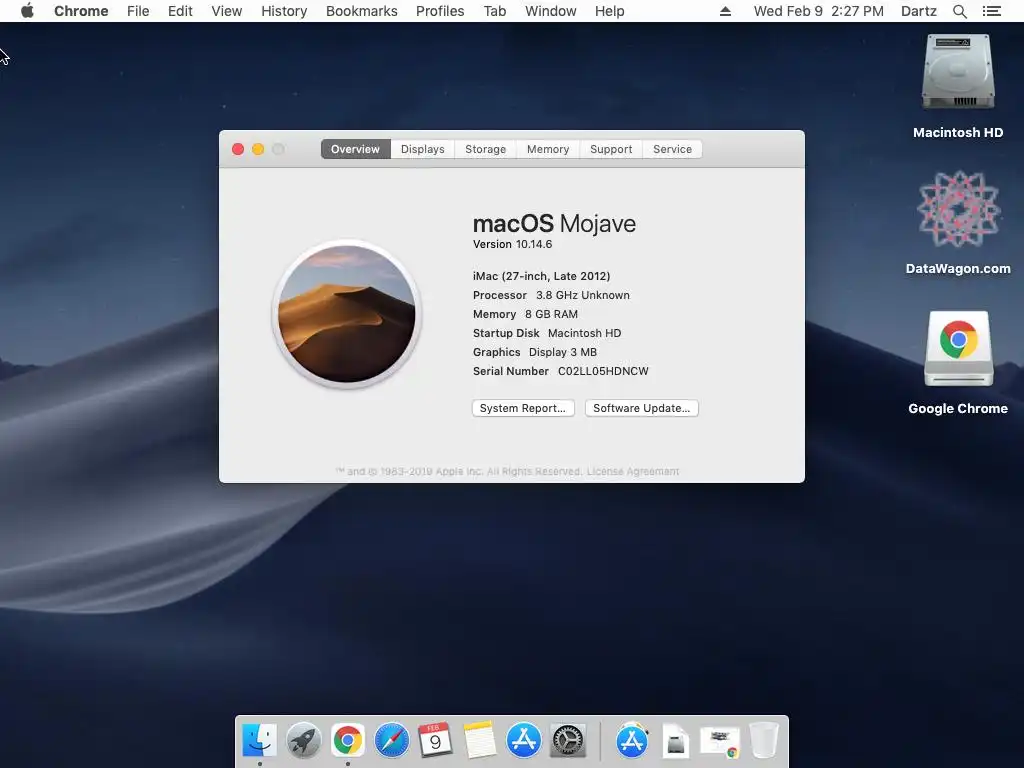The height and width of the screenshot is (768, 1024).
Task: Open the Help menu
Action: click(x=609, y=11)
